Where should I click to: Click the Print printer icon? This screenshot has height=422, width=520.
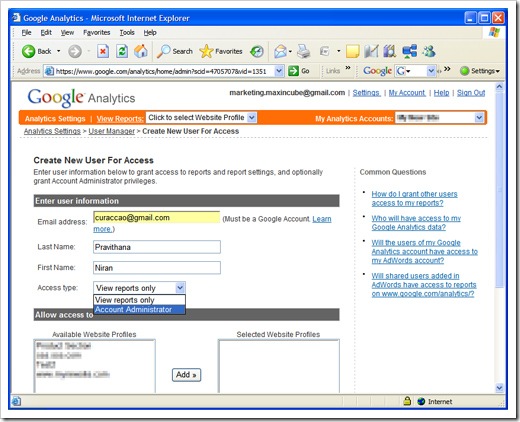coord(304,51)
